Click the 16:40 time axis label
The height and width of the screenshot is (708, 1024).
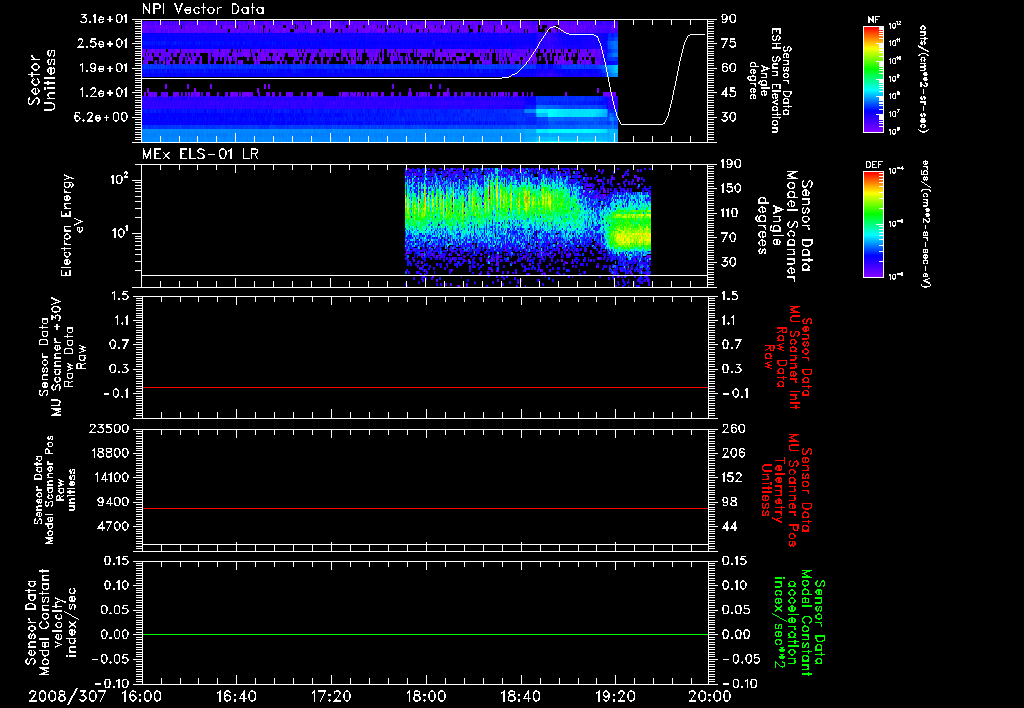(x=236, y=696)
